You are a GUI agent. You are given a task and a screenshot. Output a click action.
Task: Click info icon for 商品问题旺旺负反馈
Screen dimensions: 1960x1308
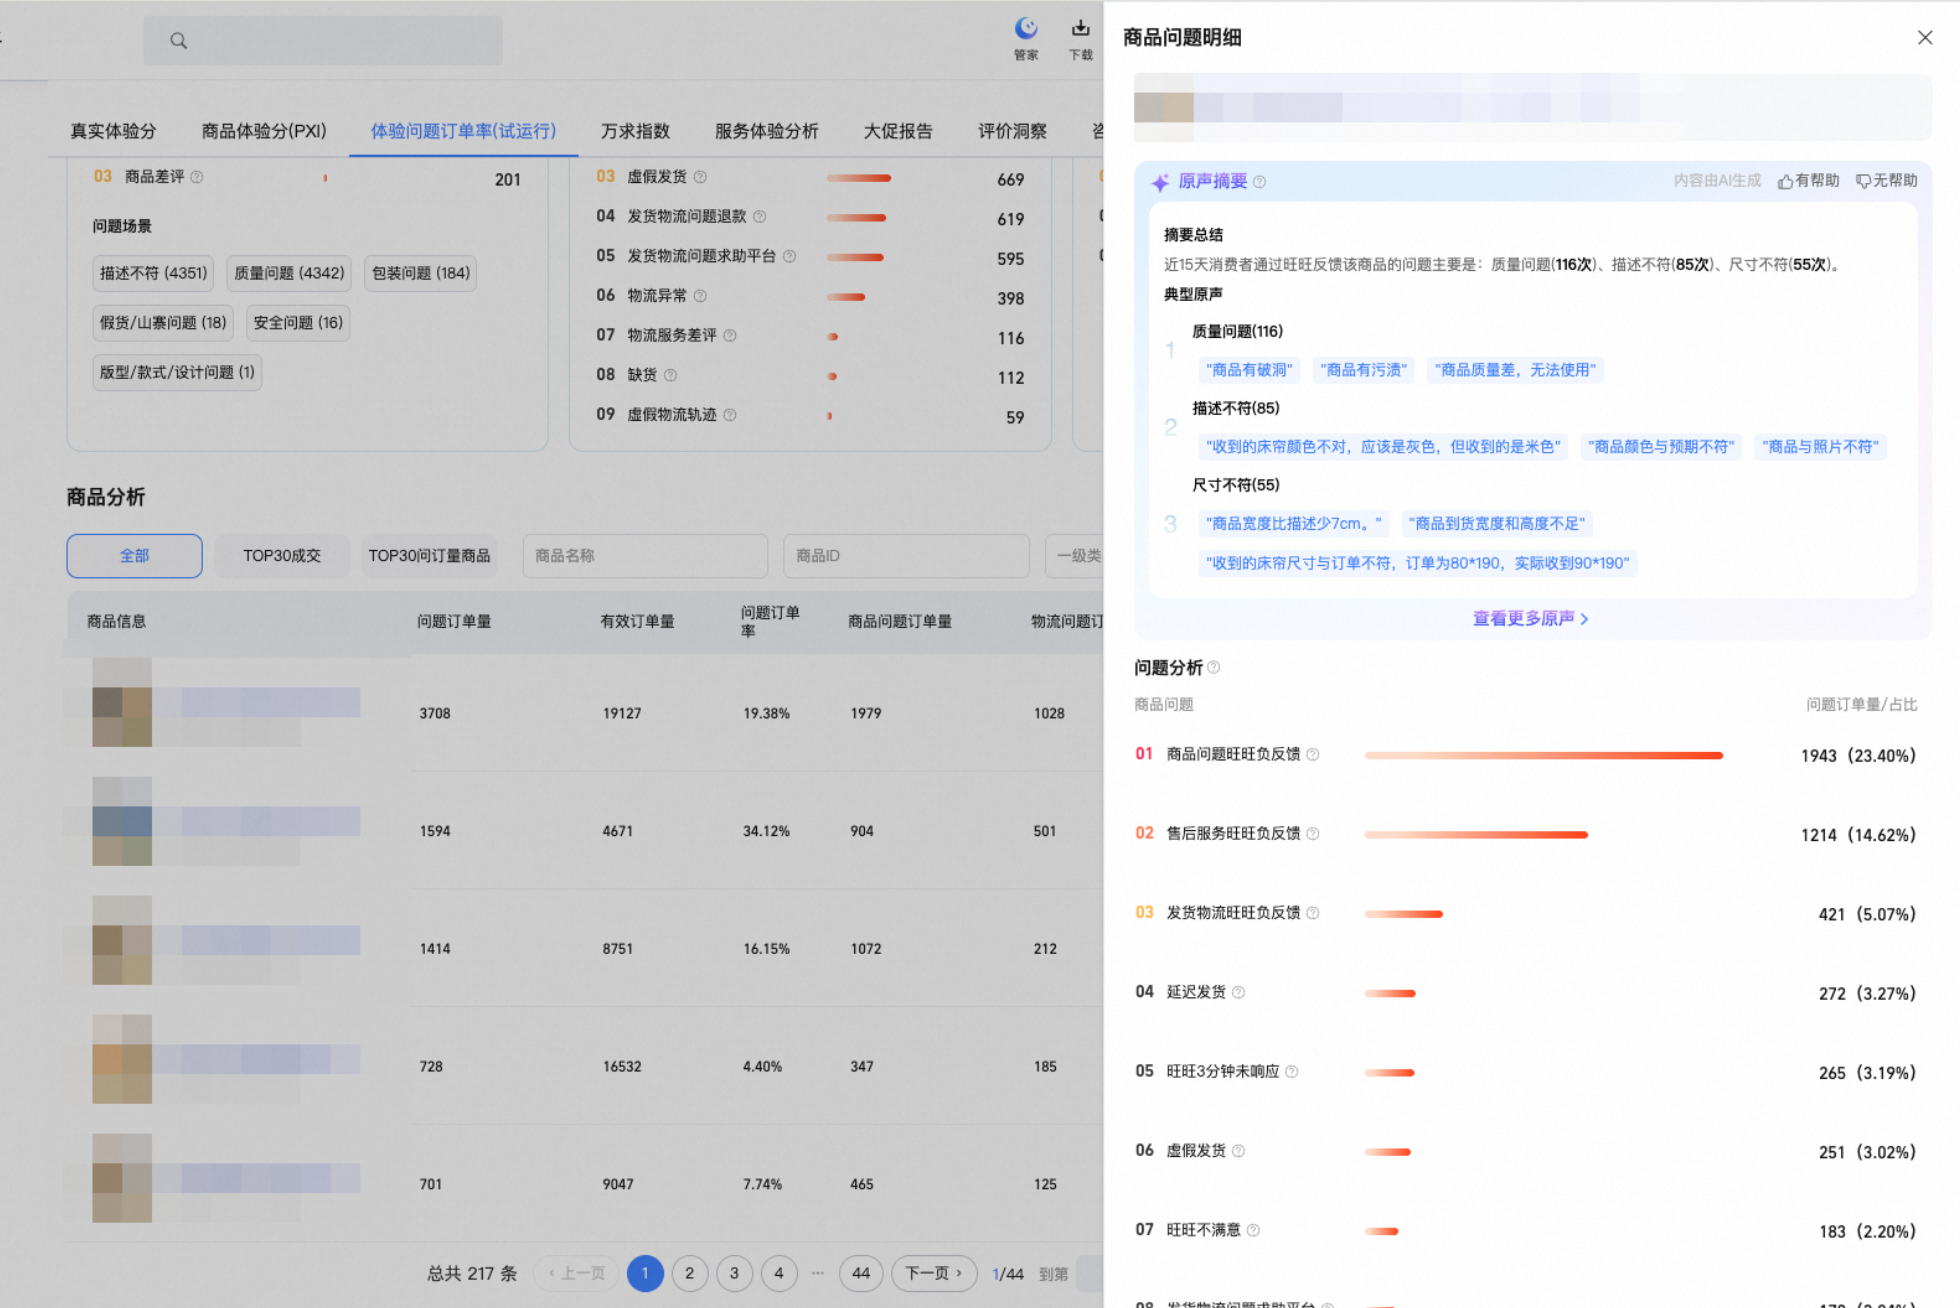point(1313,754)
